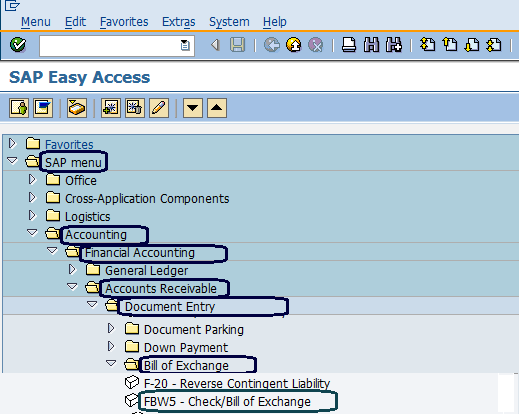Expand the Favorites folder node
The width and height of the screenshot is (519, 414).
[x=12, y=144]
